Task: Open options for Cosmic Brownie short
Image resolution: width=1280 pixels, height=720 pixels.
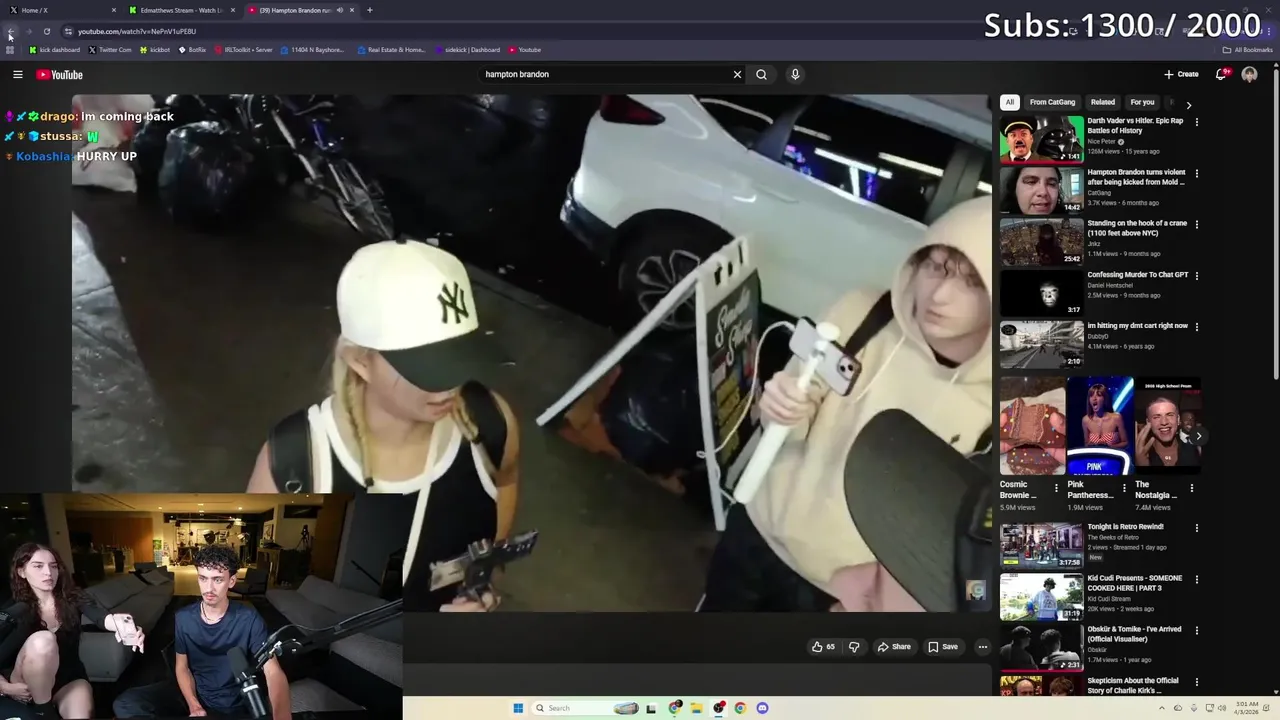Action: pos(1056,488)
